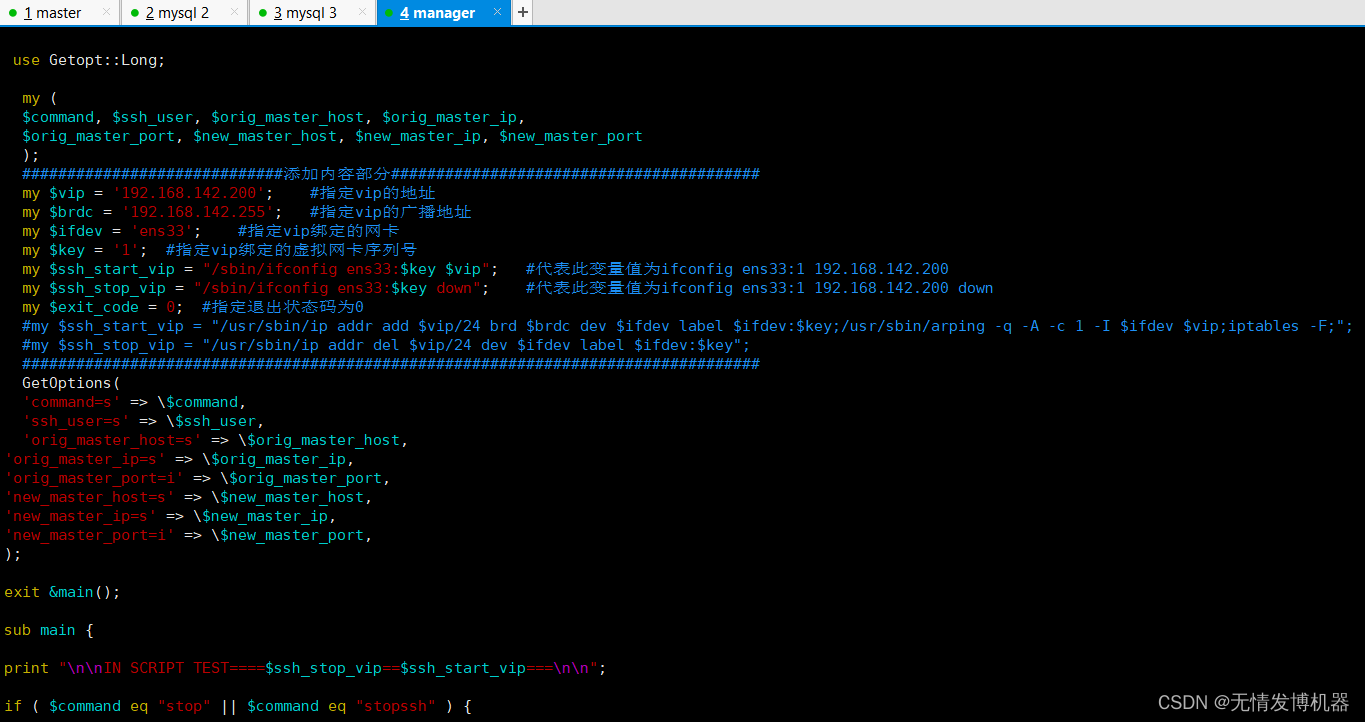Click the '#指定vip的广播地址' comment
Viewport: 1365px width, 722px height.
(x=390, y=212)
